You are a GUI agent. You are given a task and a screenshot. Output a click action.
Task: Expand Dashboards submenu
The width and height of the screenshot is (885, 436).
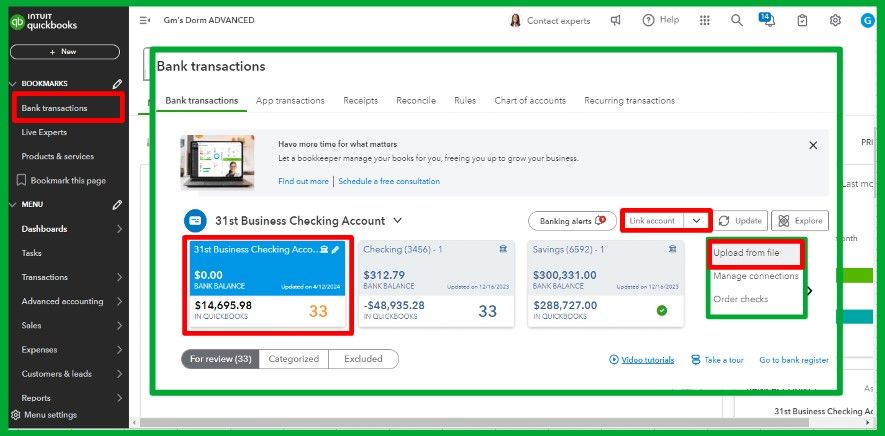click(120, 229)
